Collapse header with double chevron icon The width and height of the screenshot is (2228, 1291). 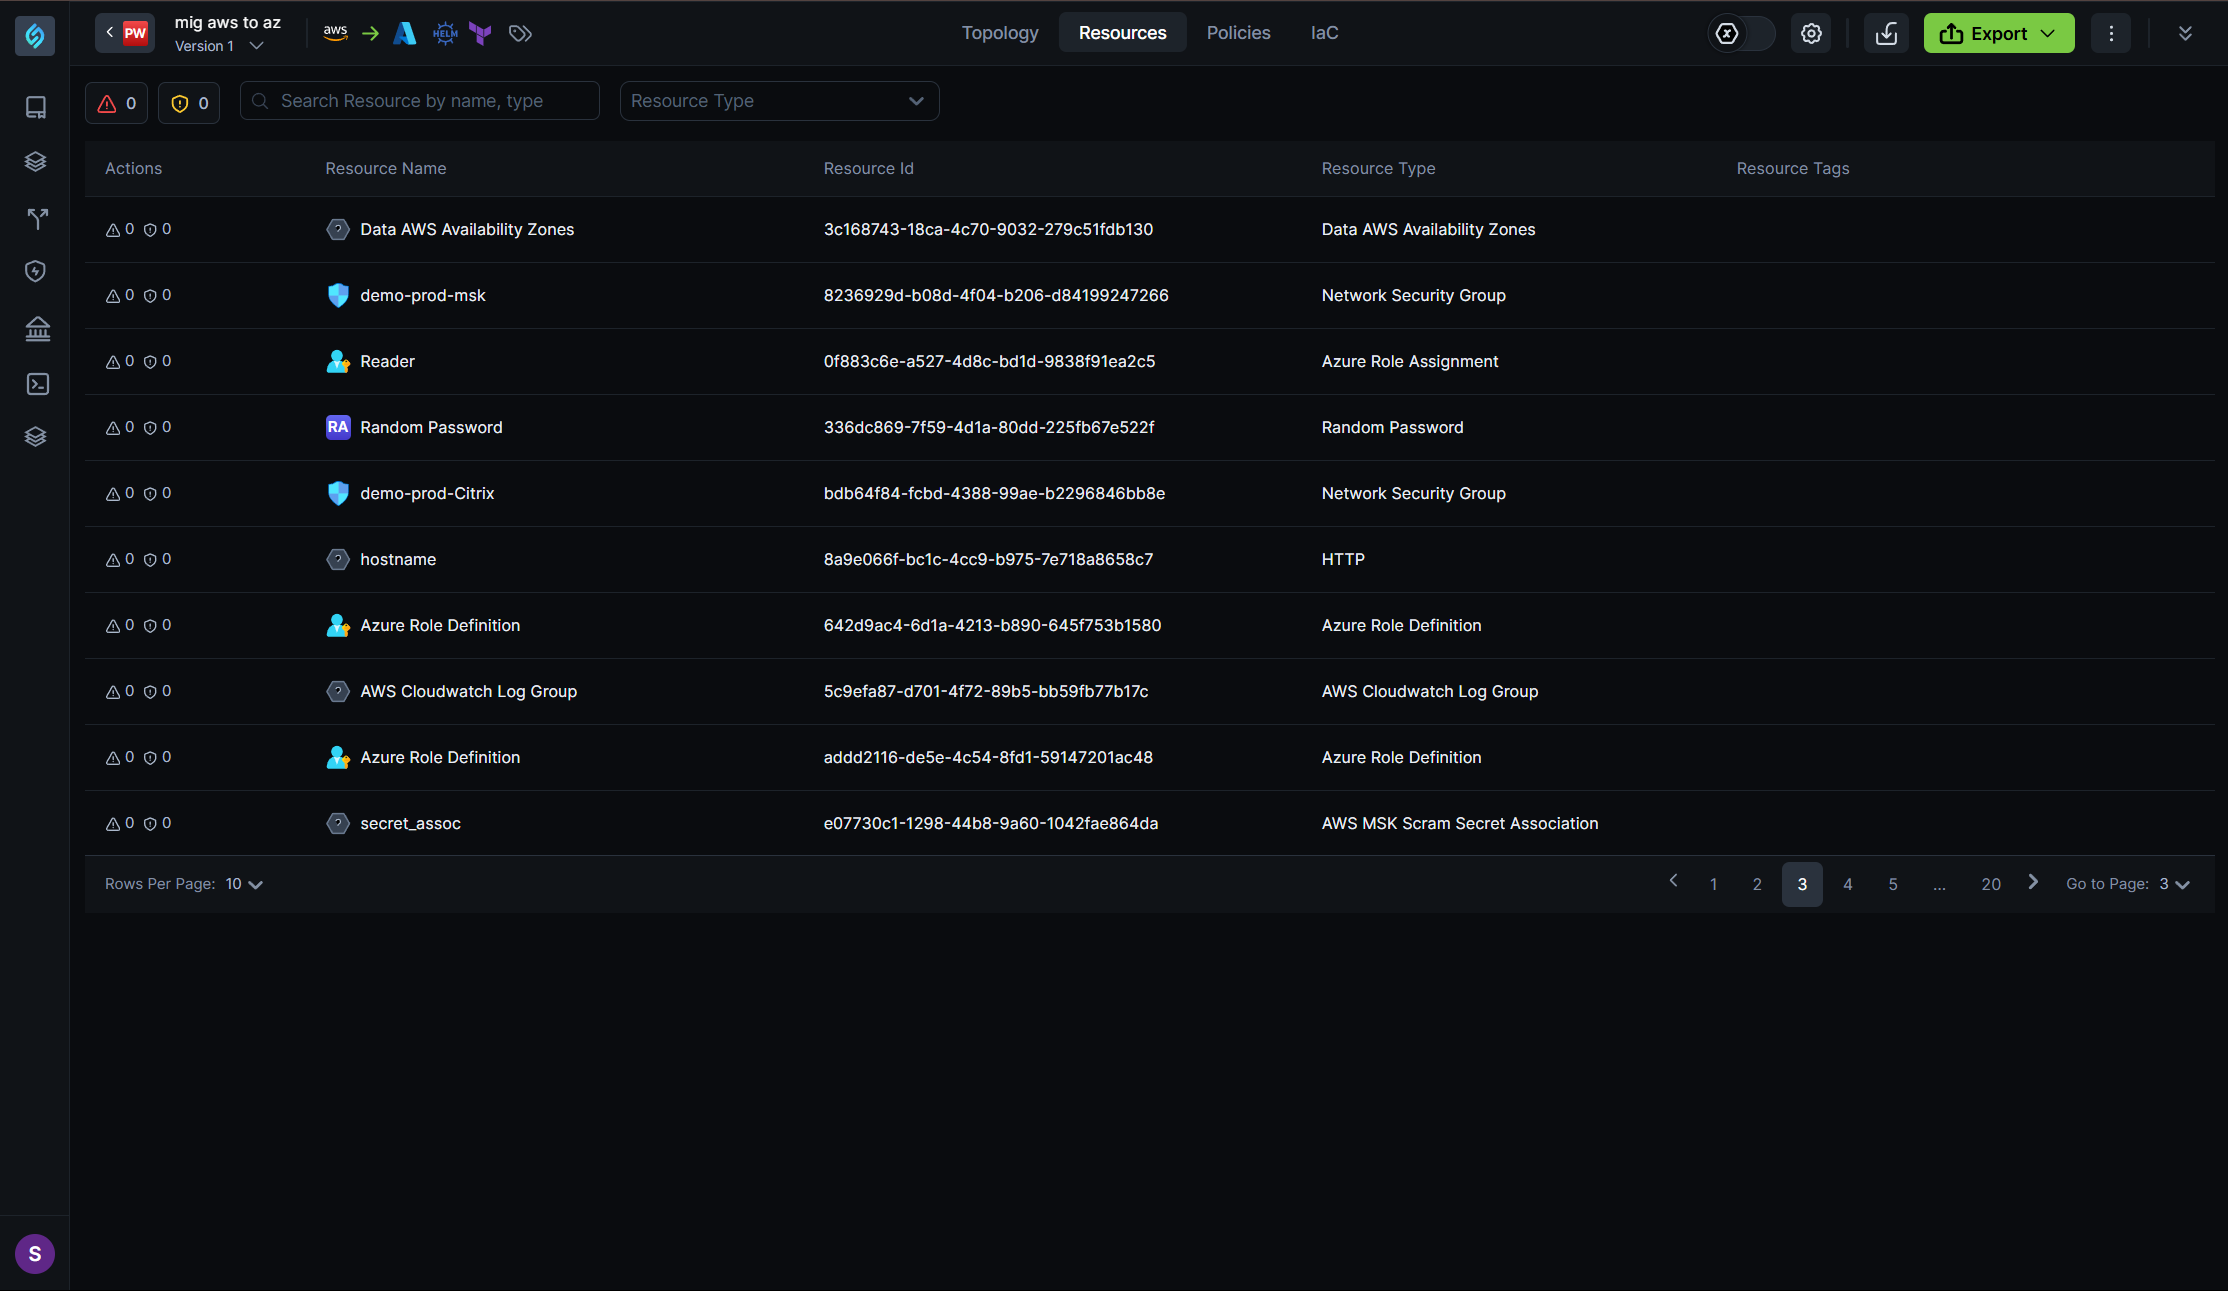2185,33
